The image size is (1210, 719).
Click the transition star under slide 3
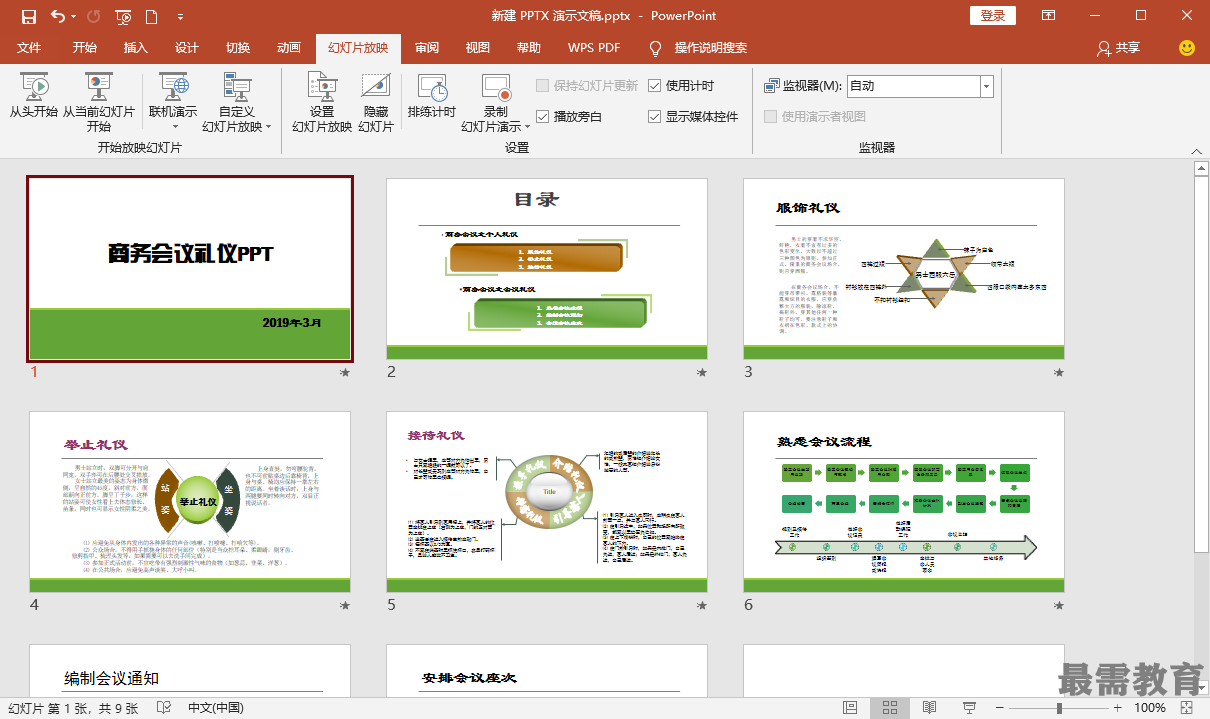point(1059,373)
